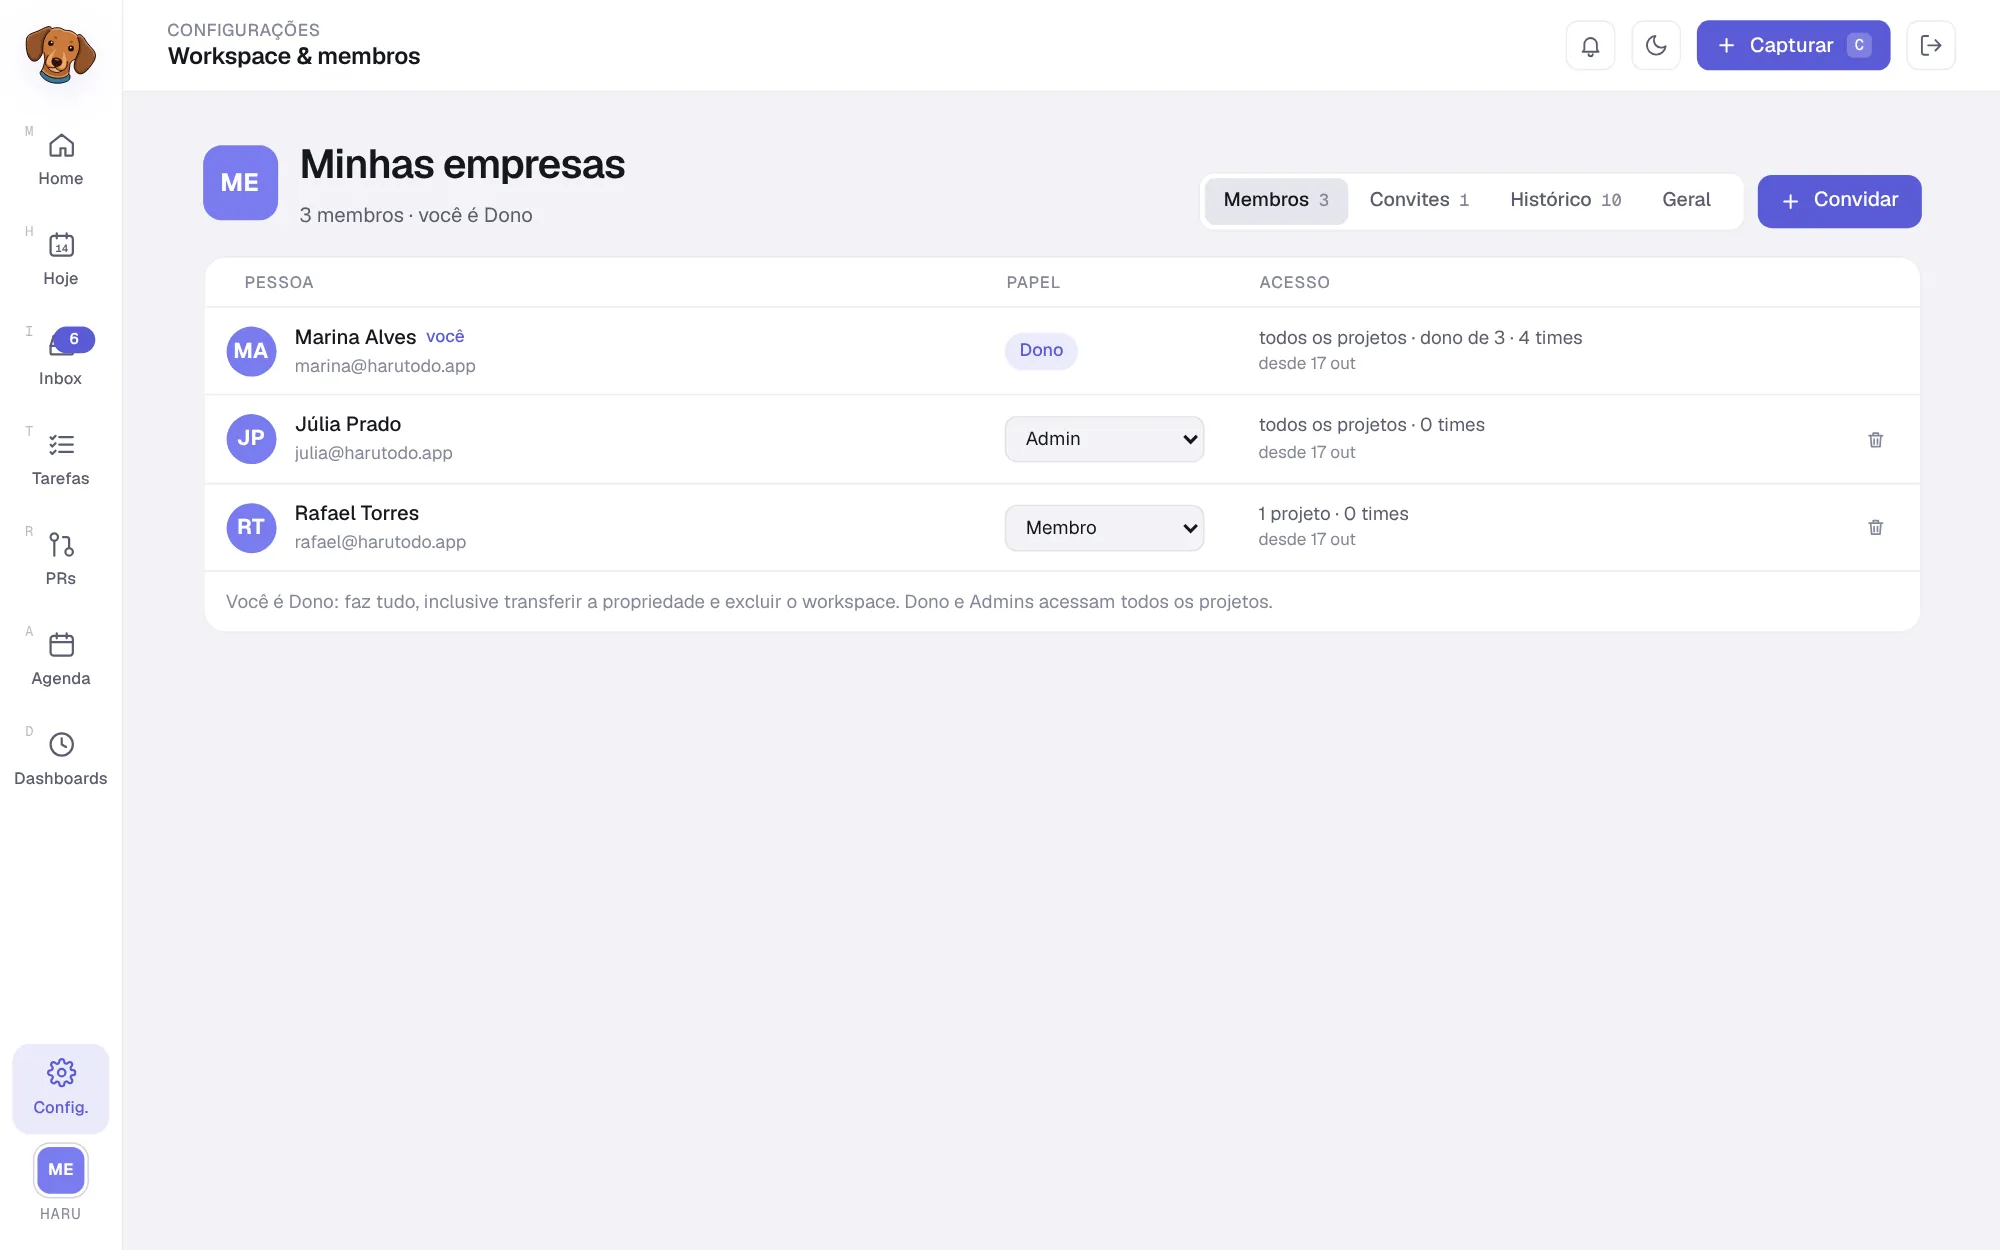Click the name Marina Alves
This screenshot has height=1250, width=2000.
[x=355, y=337]
